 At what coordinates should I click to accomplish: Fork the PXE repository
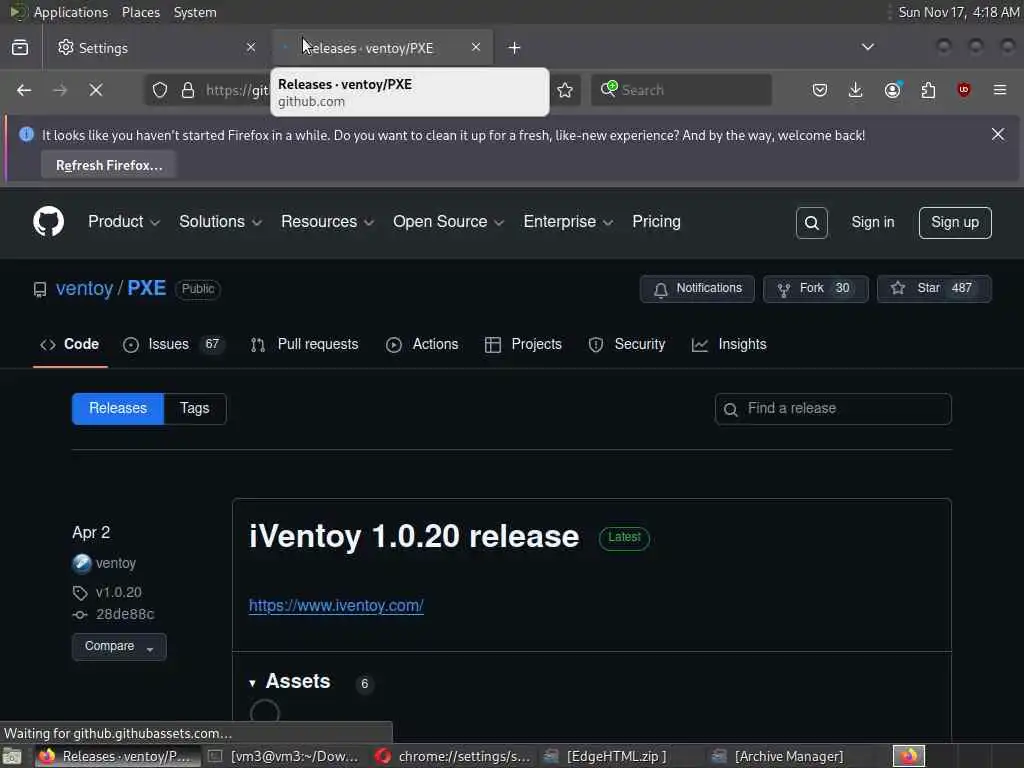click(x=816, y=289)
